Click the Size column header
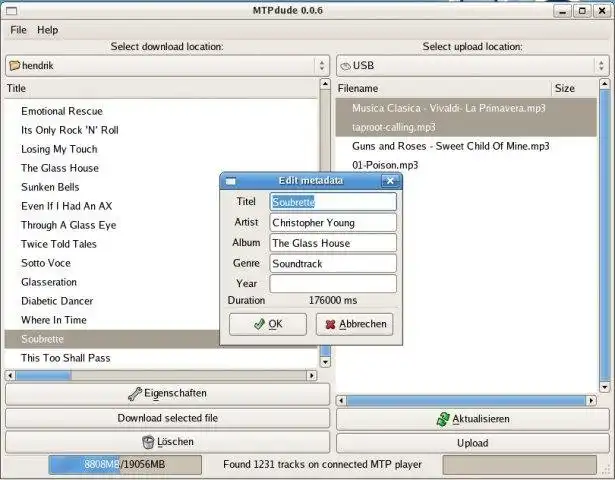615x480 pixels. tap(573, 88)
